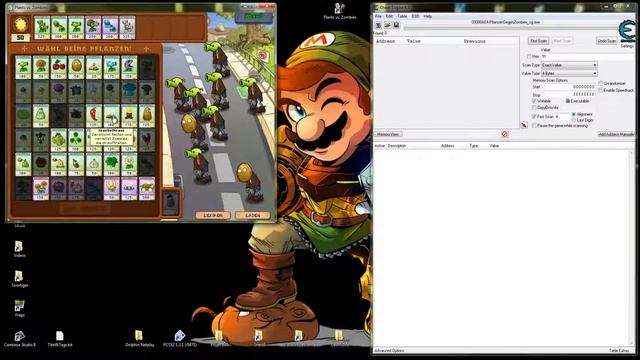Select the Alignment radio button
Screen dimensions: 640x360
[x=574, y=114]
